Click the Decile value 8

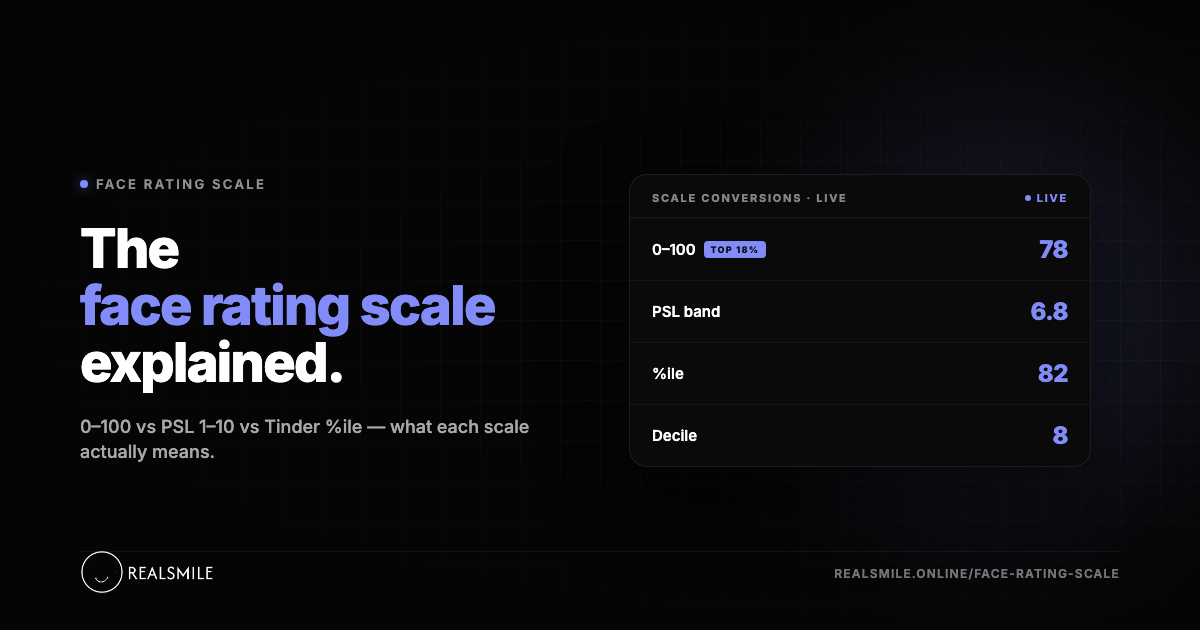click(x=1060, y=436)
